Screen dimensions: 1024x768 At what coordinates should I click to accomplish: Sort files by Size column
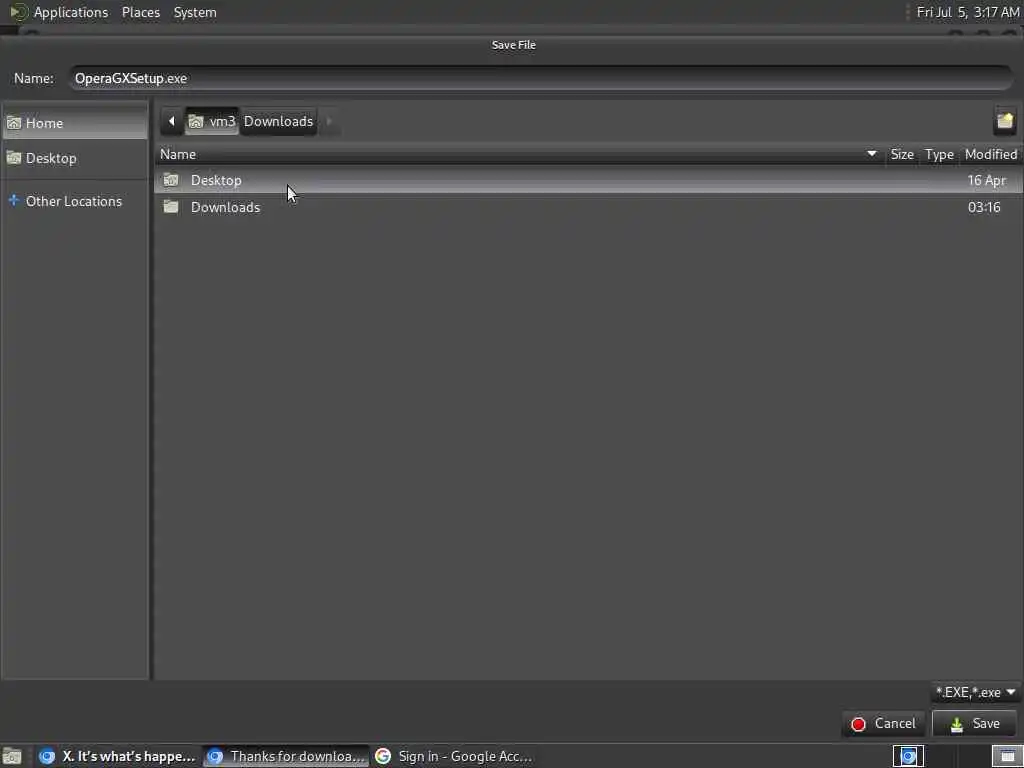coord(902,154)
